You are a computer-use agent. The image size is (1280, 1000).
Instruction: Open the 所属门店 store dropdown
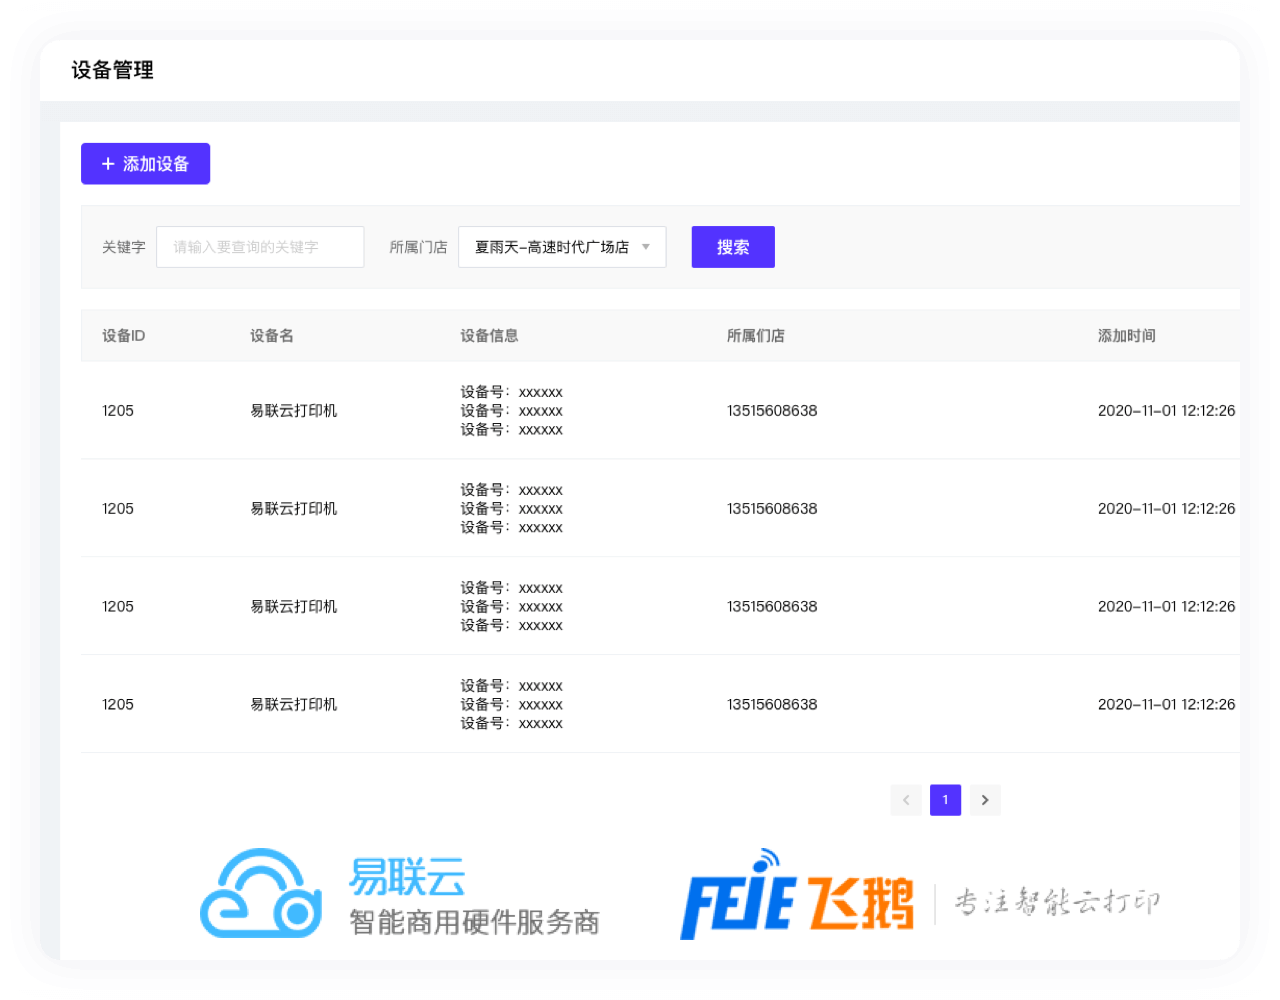562,247
